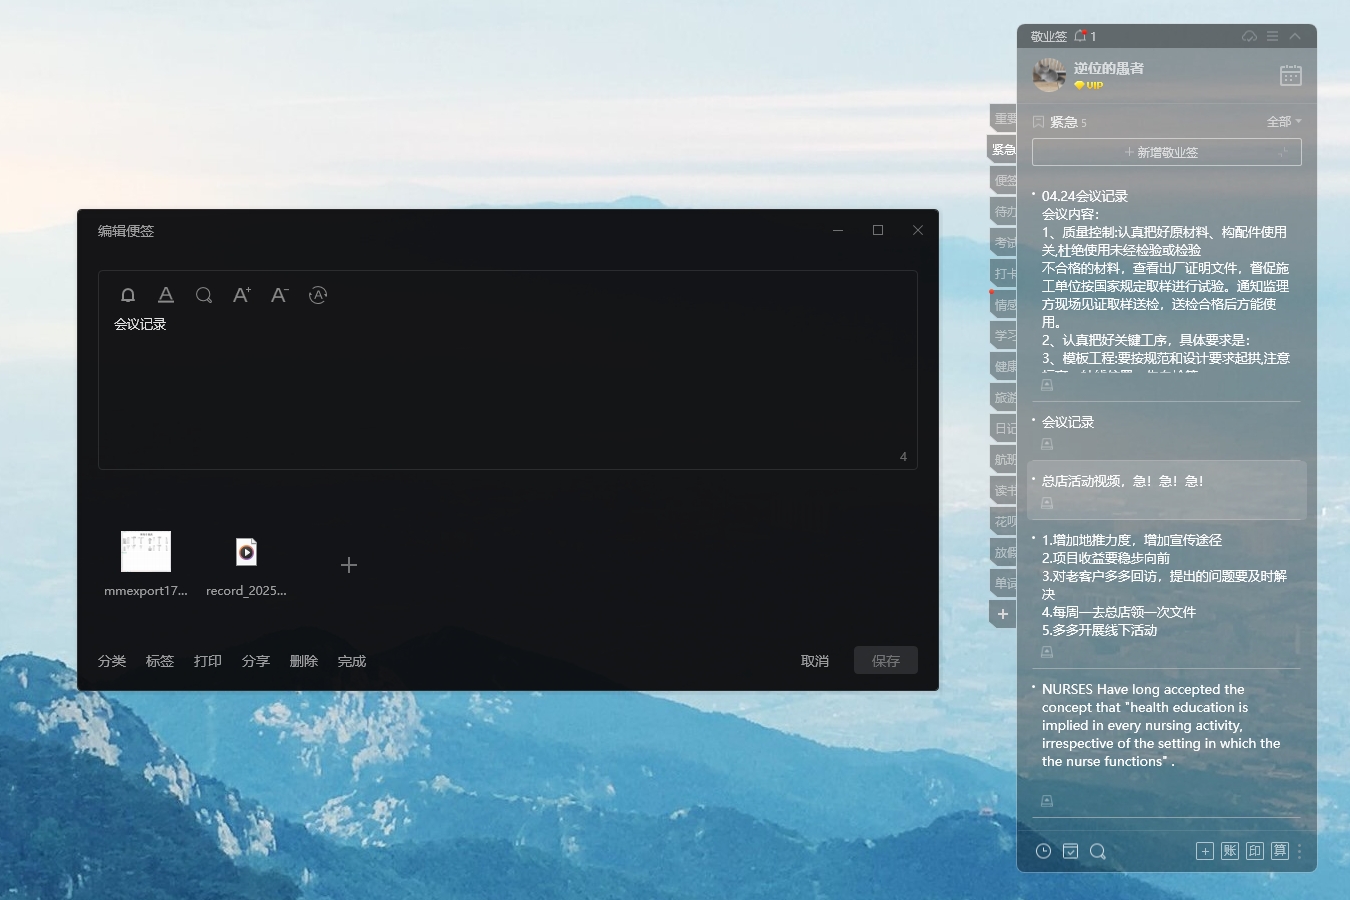Image resolution: width=1350 pixels, height=900 pixels.
Task: Set a reminder with the bell icon in editor
Action: coord(128,295)
